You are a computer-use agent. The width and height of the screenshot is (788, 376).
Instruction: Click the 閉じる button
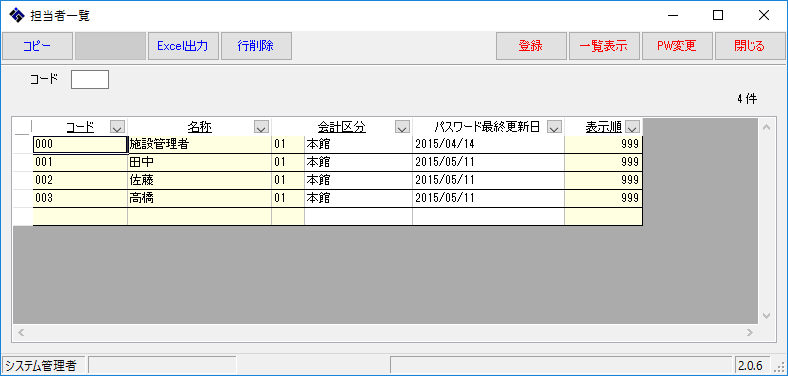pos(750,46)
